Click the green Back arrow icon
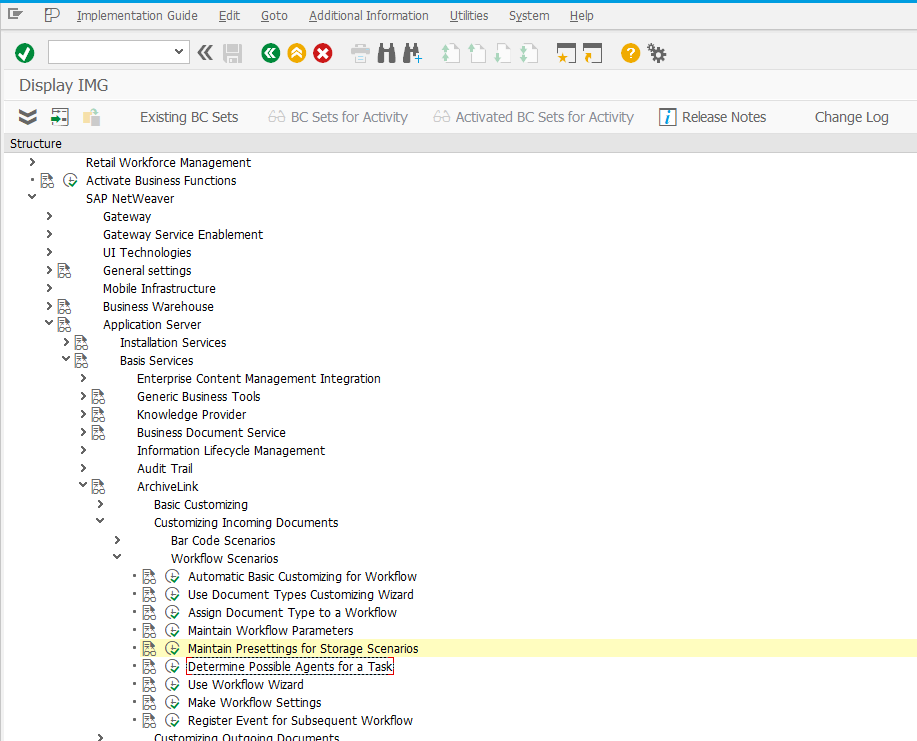 pos(271,53)
